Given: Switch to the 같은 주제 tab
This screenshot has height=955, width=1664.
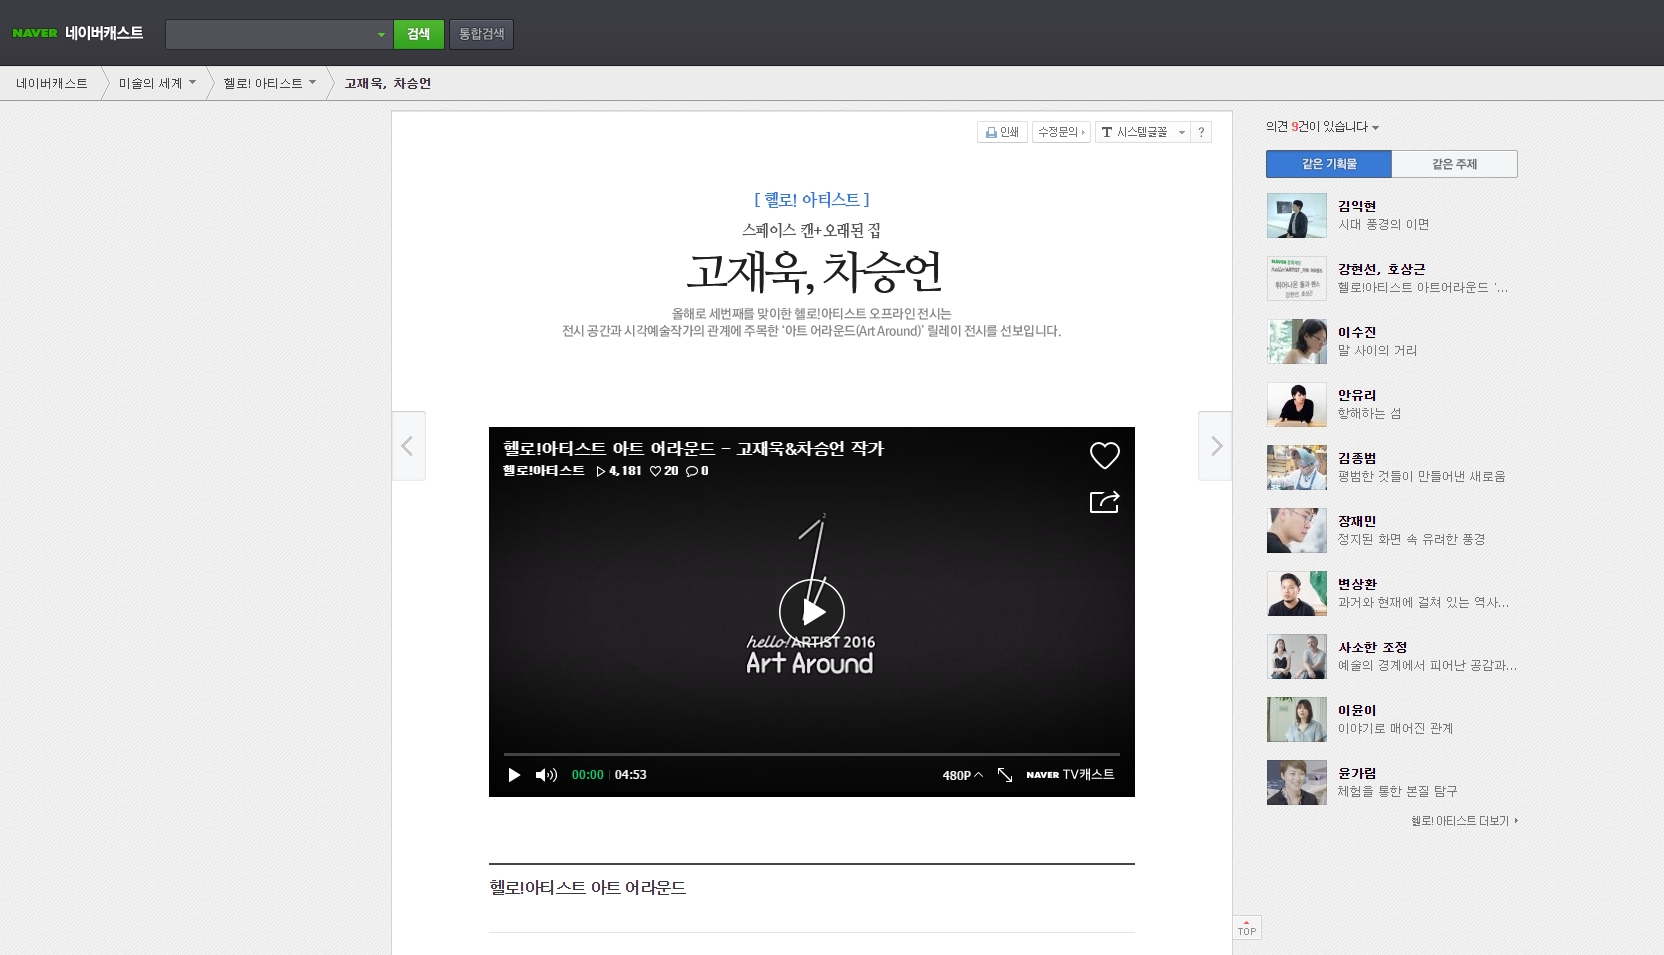Looking at the screenshot, I should tap(1454, 164).
